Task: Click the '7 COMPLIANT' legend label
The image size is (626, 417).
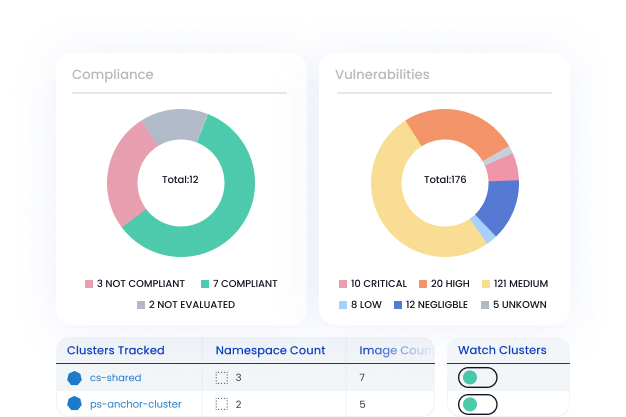Action: [x=245, y=284]
